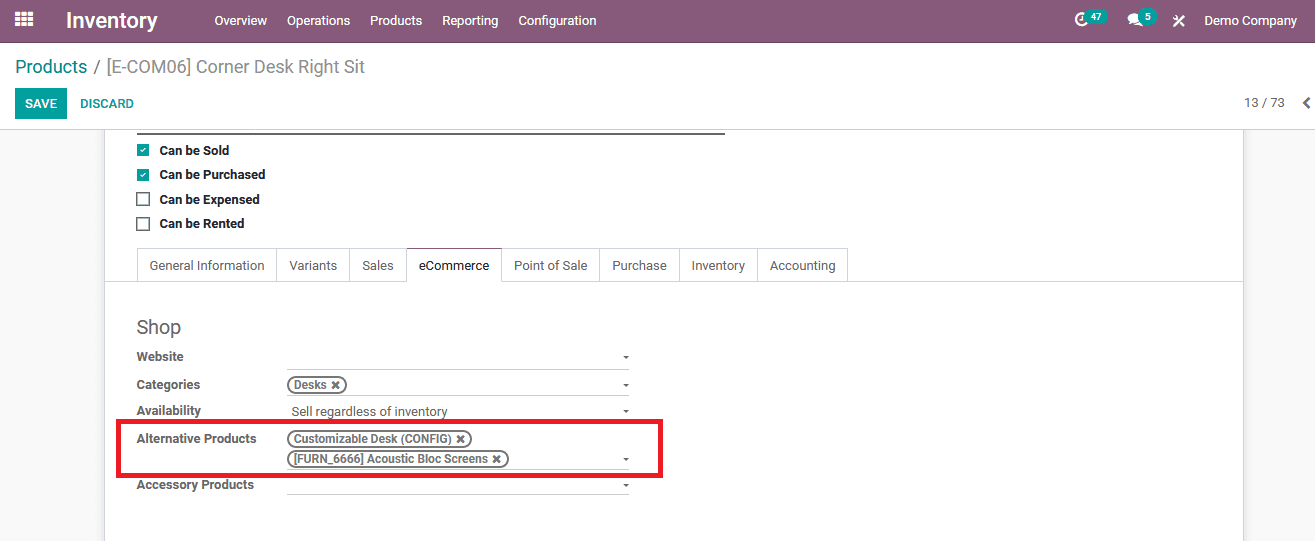Screen dimensions: 1315x541
Task: Open the Demo Company switcher
Action: tap(1250, 20)
